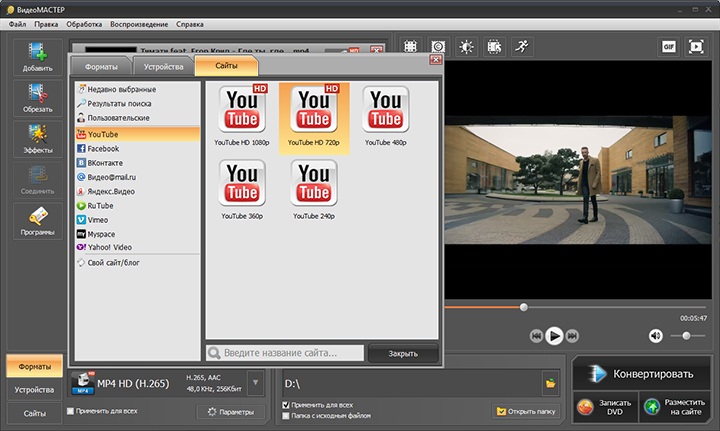Open the Правка menu
This screenshot has width=720, height=431.
(46, 24)
